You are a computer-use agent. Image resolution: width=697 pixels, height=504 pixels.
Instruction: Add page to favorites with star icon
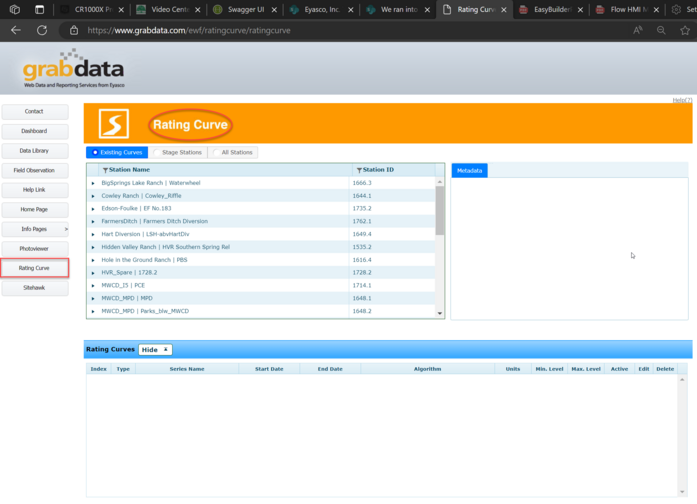pyautogui.click(x=685, y=30)
